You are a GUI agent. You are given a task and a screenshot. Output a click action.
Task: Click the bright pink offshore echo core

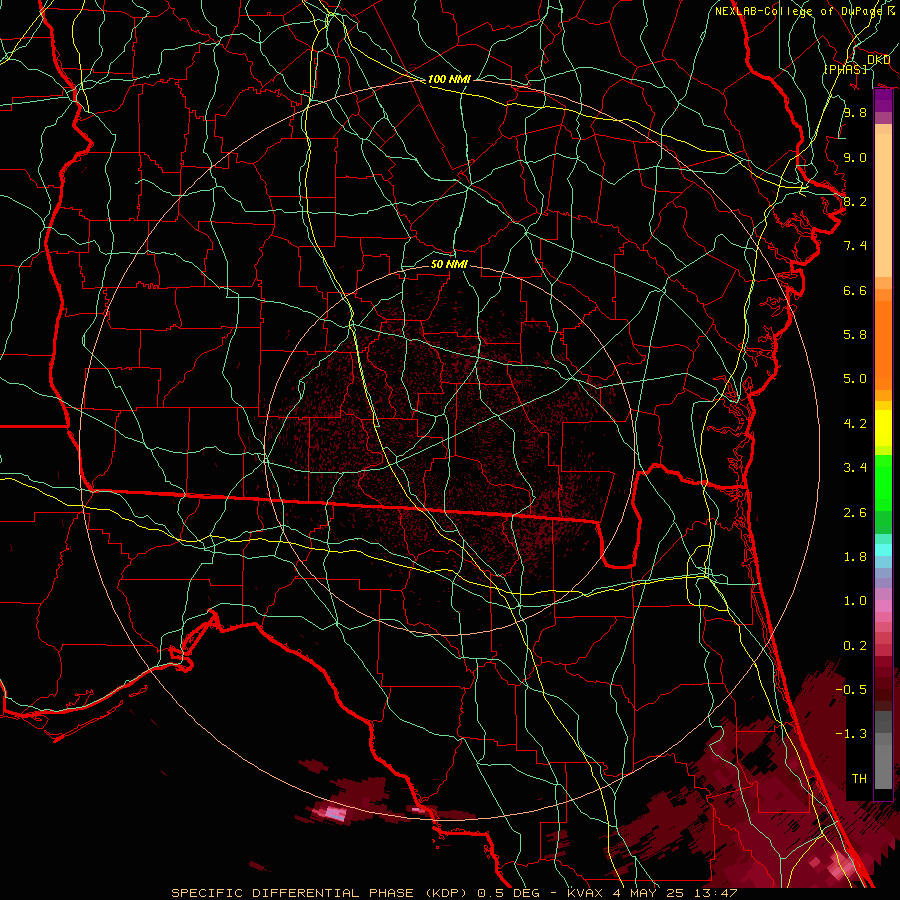pyautogui.click(x=334, y=813)
